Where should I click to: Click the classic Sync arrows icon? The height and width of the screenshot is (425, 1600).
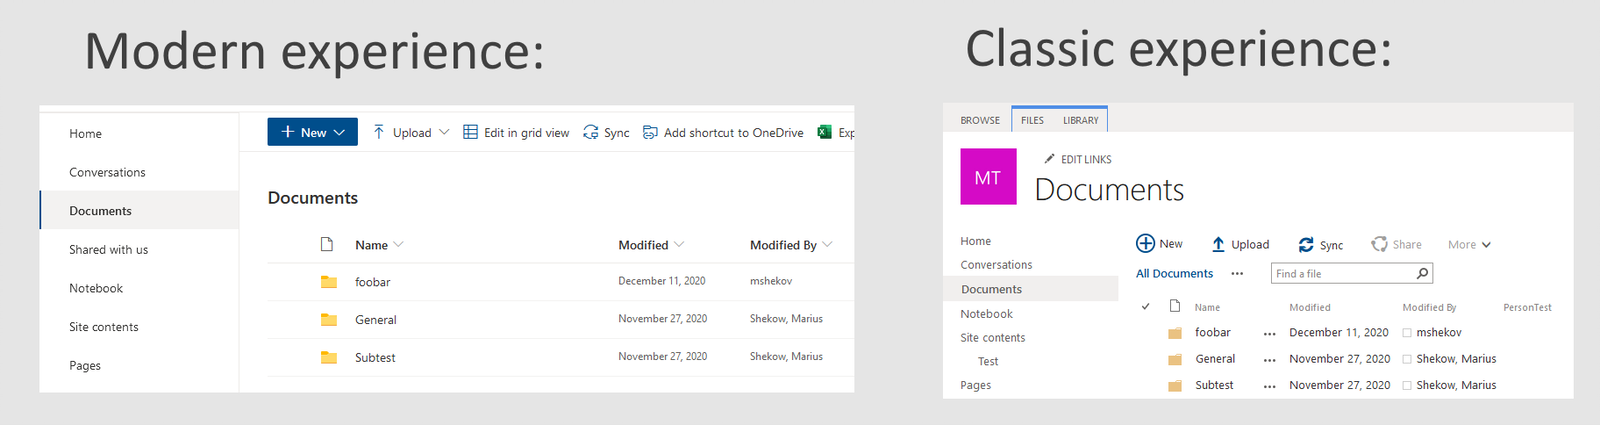(x=1306, y=244)
